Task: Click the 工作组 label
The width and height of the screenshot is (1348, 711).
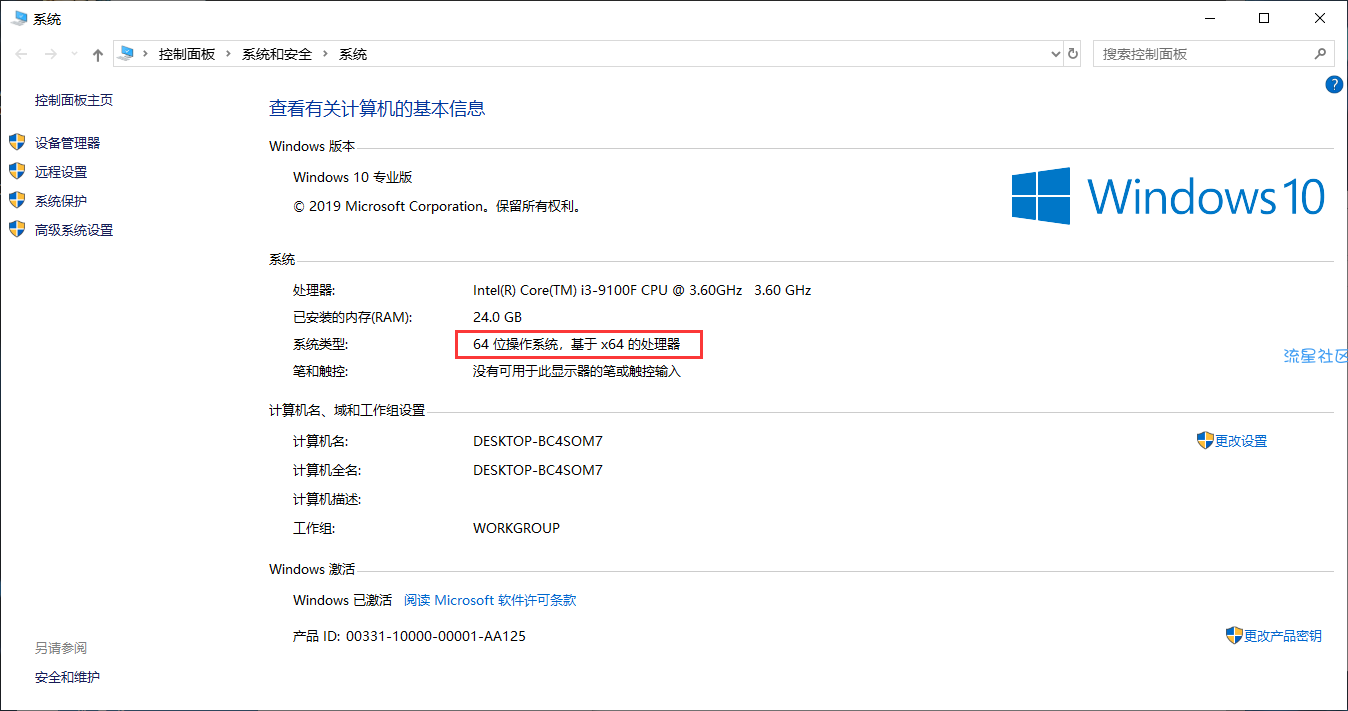Action: tap(314, 528)
